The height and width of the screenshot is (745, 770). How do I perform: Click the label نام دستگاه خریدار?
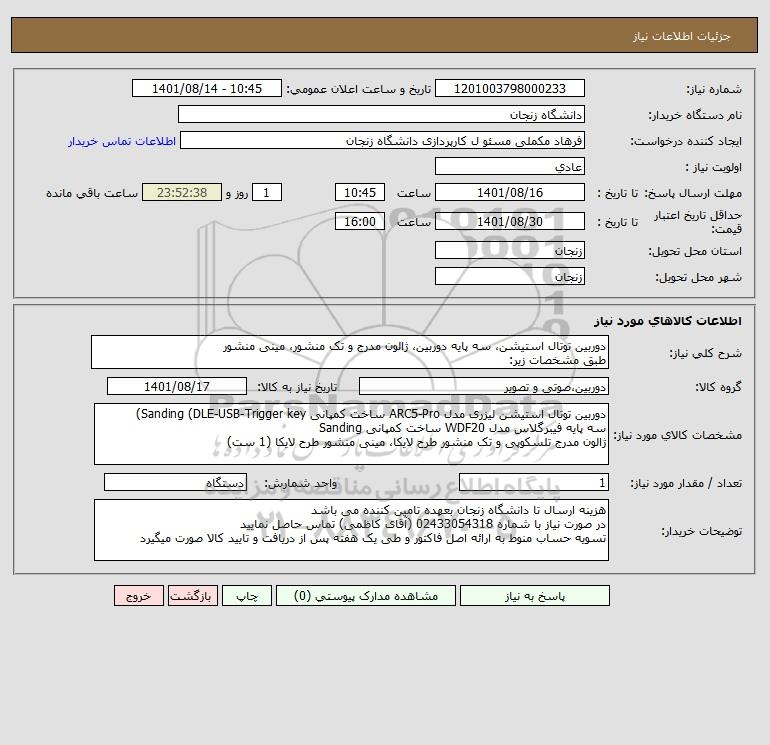tap(695, 115)
